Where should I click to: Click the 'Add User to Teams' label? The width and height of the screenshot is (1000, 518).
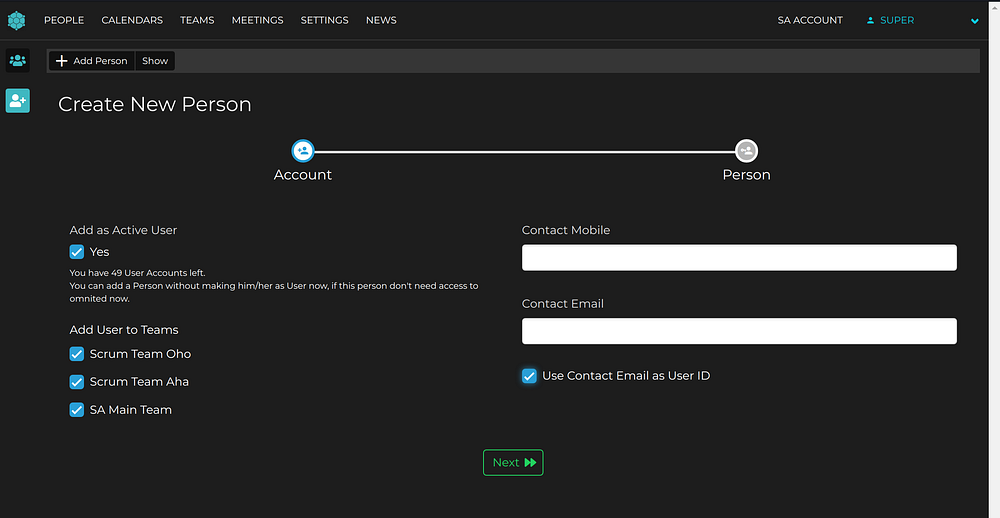pos(124,330)
